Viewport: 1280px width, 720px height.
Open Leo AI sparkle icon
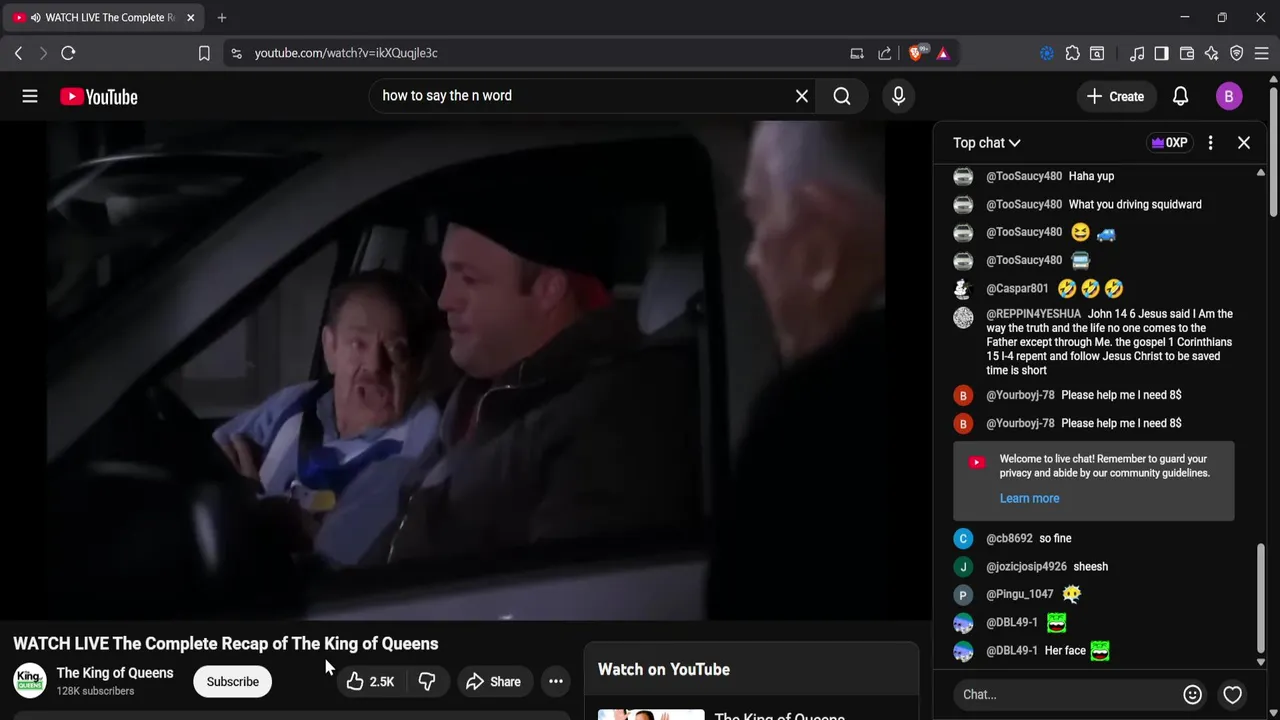(1212, 53)
